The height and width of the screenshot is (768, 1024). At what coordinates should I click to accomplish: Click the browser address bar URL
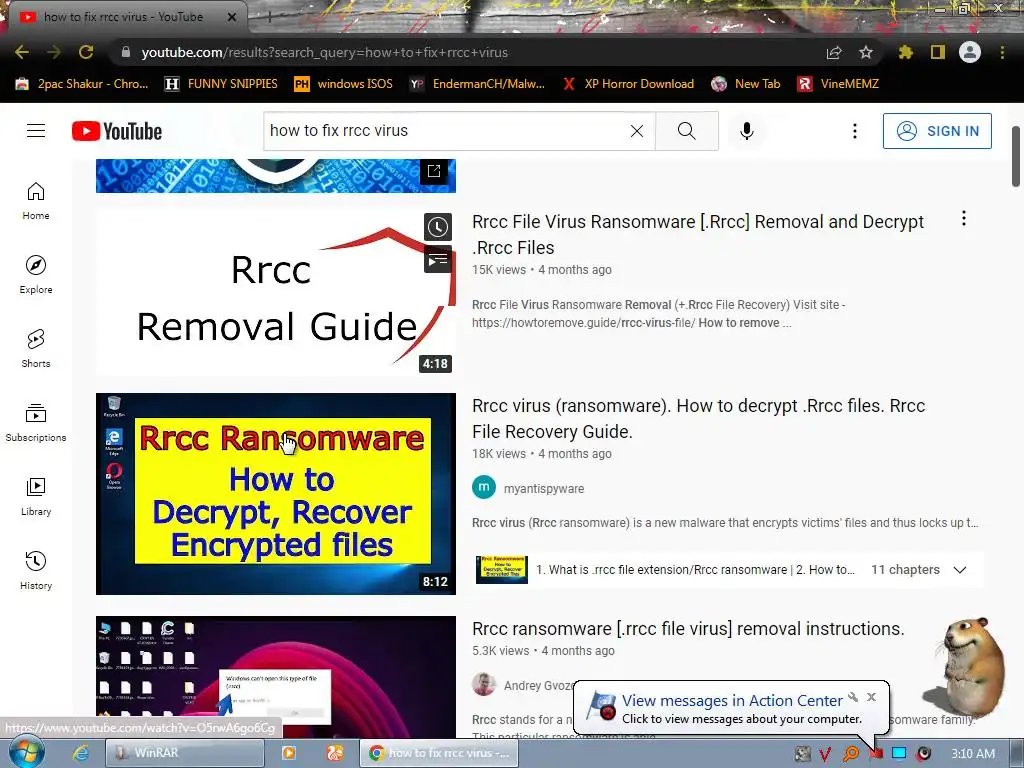[325, 52]
